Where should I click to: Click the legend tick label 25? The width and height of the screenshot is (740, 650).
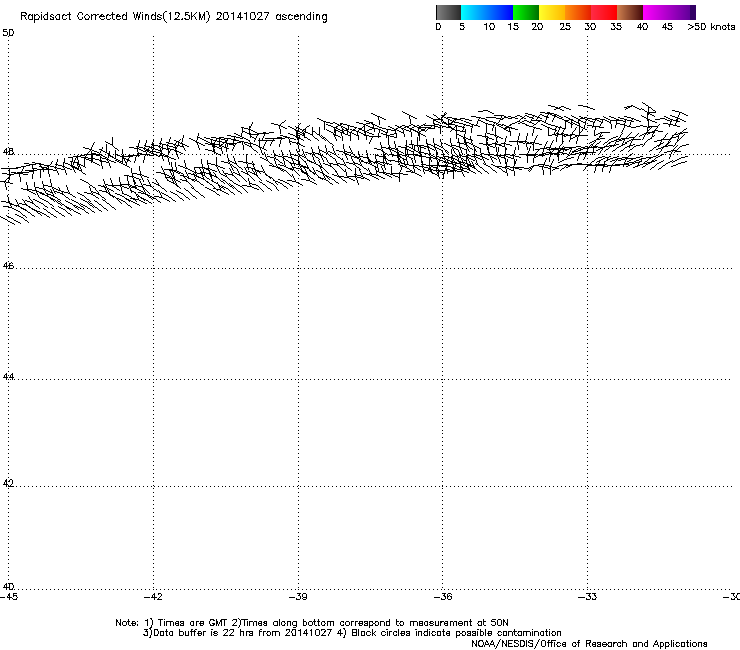565,27
